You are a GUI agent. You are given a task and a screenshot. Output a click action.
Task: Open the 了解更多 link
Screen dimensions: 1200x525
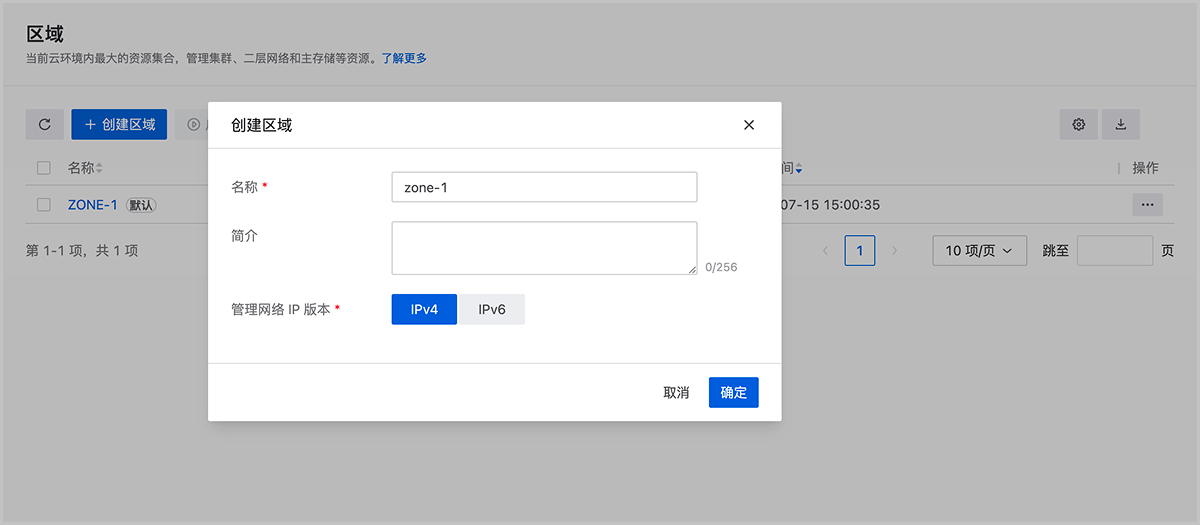click(x=404, y=59)
